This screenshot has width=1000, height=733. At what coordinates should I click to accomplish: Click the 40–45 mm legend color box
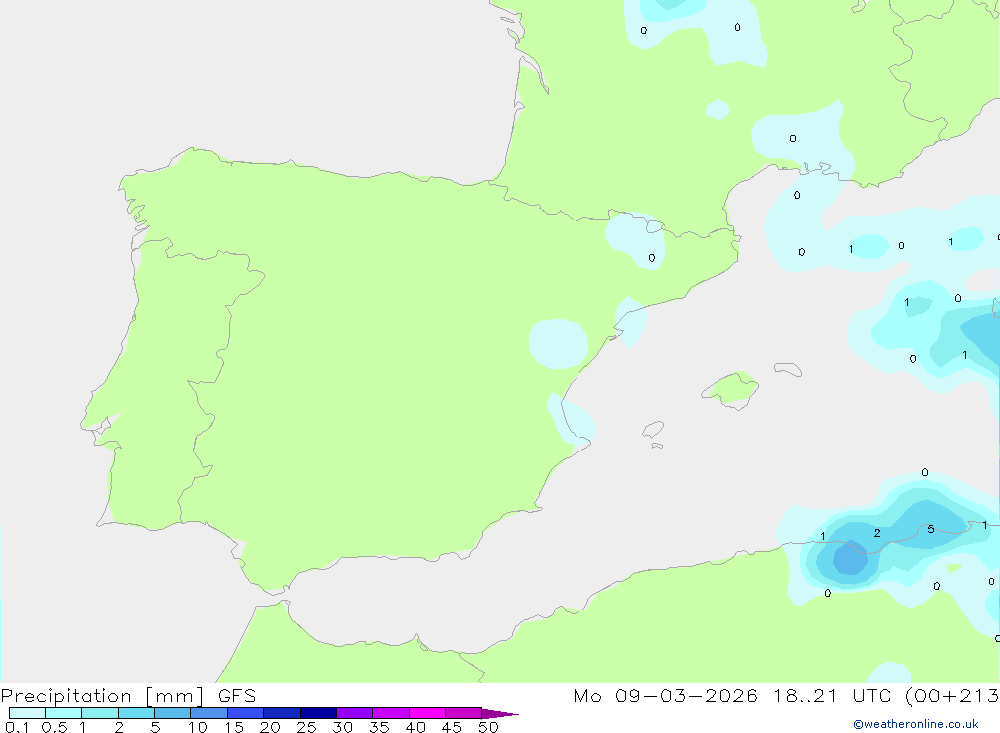click(x=427, y=713)
